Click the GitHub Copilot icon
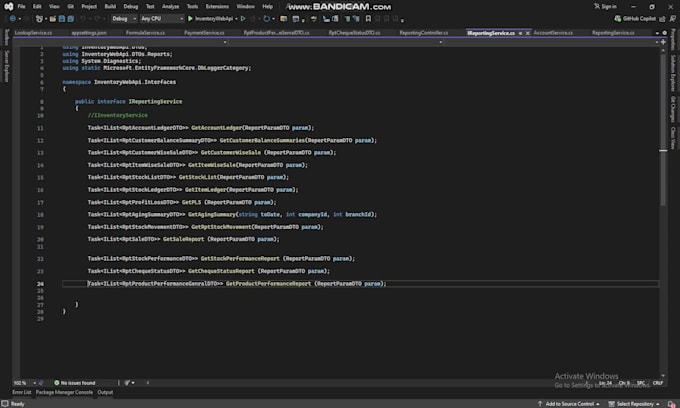 tap(618, 19)
